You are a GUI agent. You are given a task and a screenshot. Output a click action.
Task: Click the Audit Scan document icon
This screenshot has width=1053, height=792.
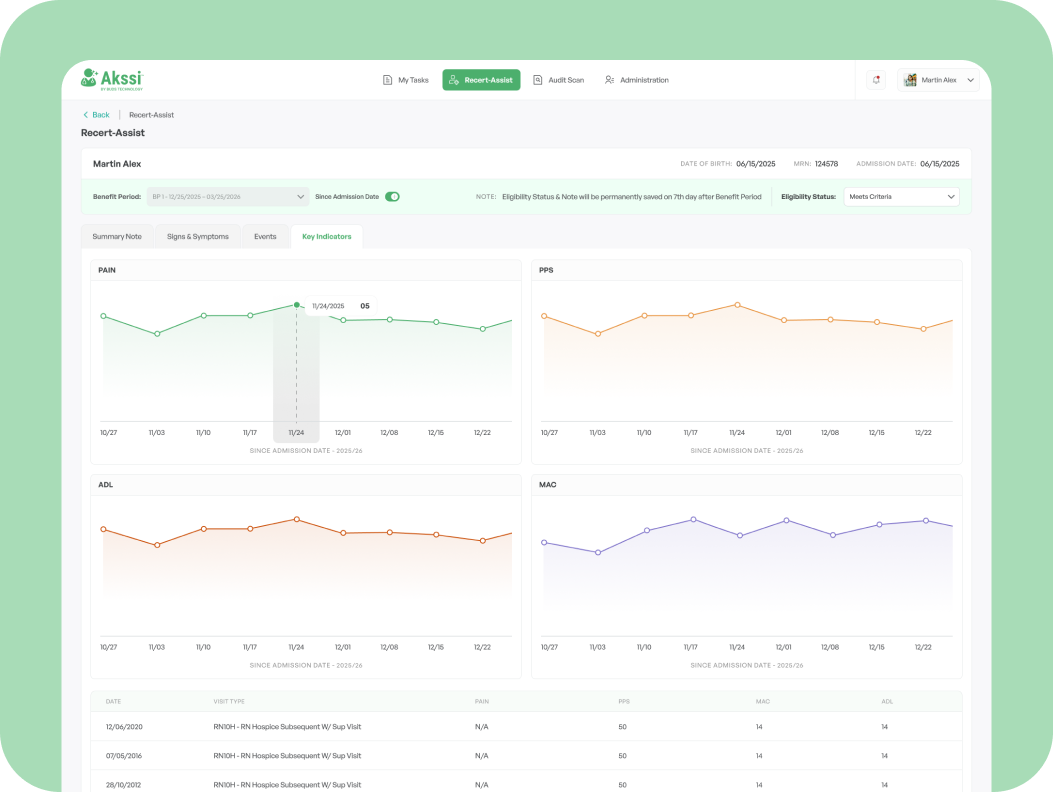[x=538, y=80]
